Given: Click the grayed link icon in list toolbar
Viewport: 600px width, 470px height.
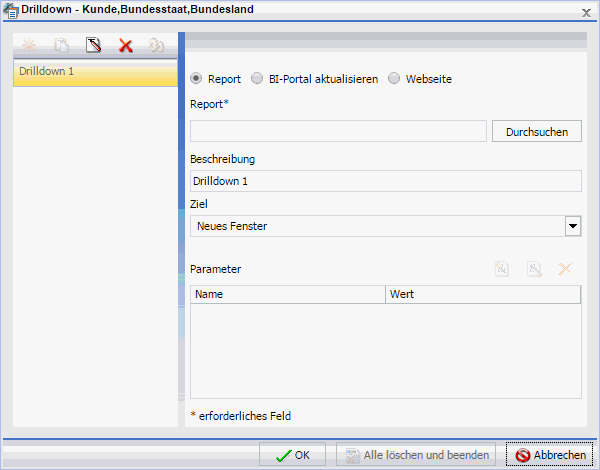Looking at the screenshot, I should (157, 46).
